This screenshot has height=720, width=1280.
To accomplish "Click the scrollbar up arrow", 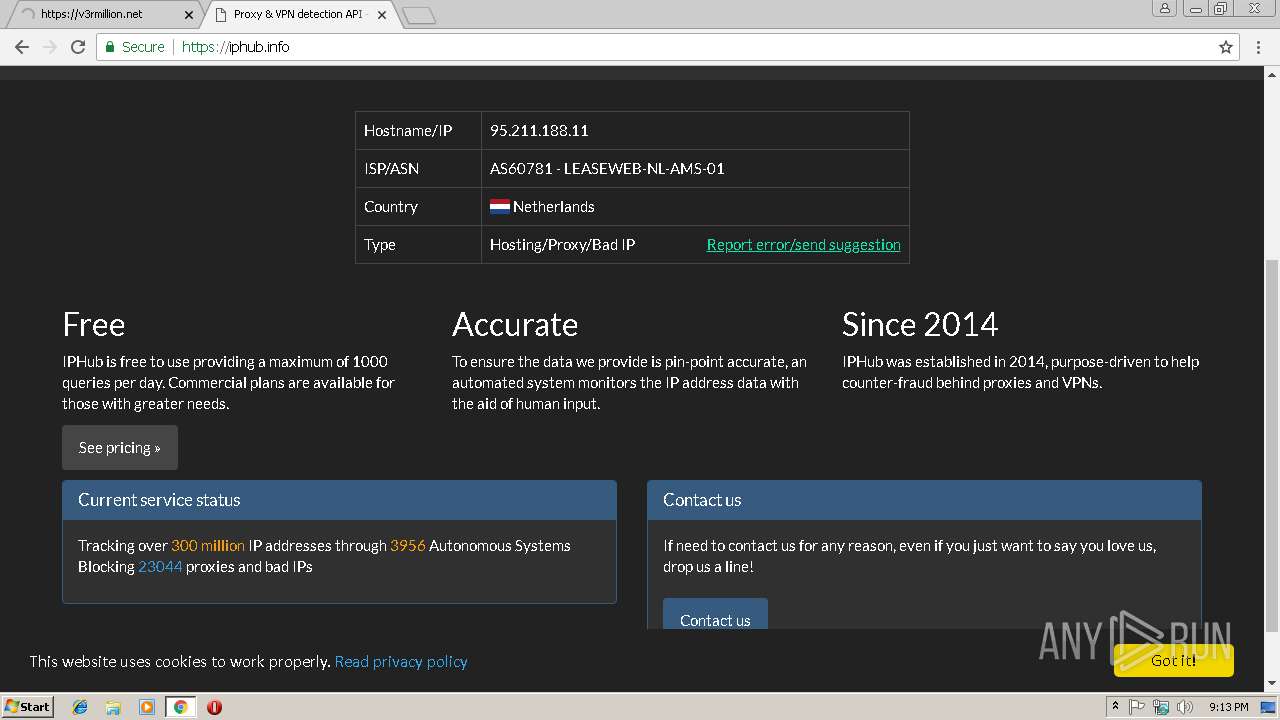I will point(1272,74).
